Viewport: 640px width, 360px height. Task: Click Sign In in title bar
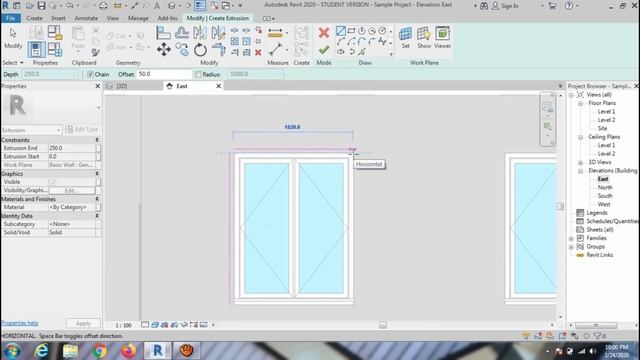point(505,6)
